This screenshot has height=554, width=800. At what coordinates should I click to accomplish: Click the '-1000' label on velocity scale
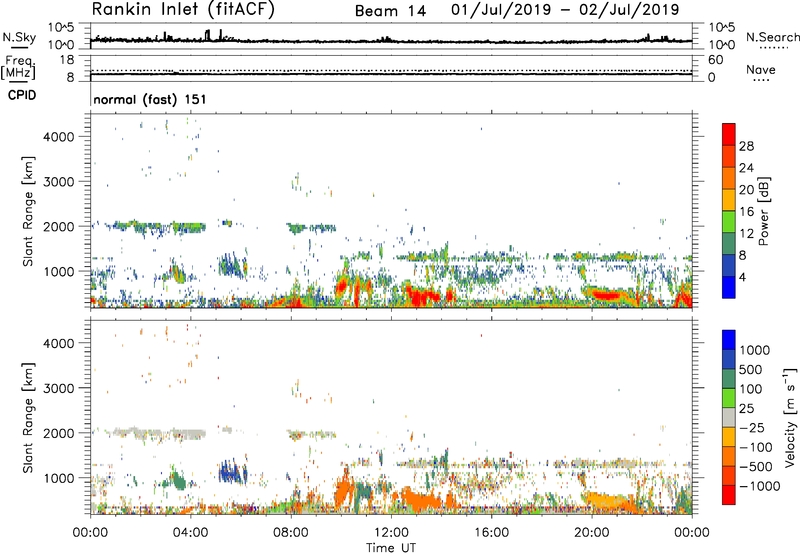[760, 486]
